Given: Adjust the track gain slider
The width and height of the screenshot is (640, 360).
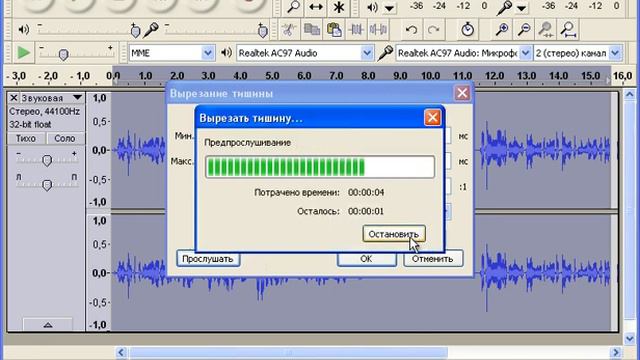Looking at the screenshot, I should (x=47, y=160).
